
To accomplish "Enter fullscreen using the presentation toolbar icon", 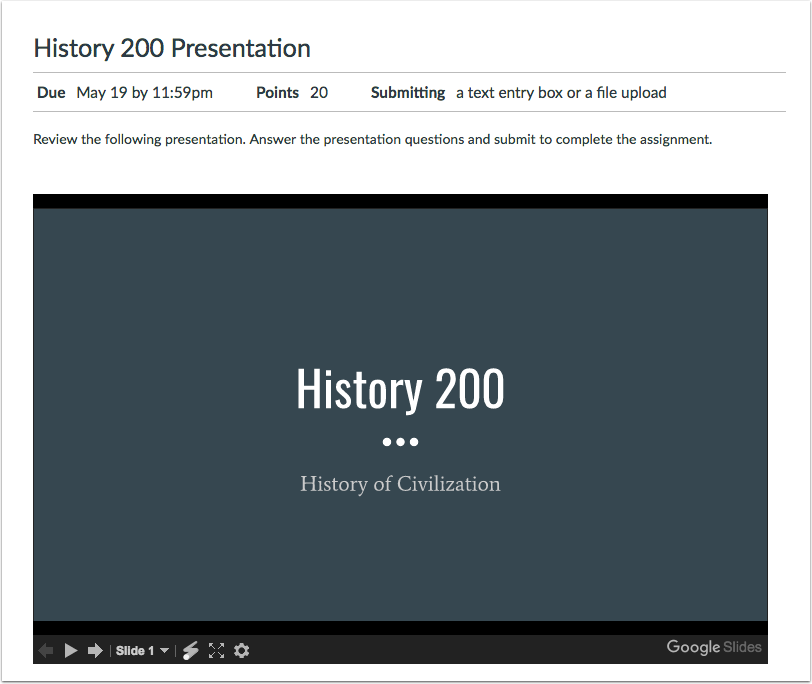I will tap(217, 650).
